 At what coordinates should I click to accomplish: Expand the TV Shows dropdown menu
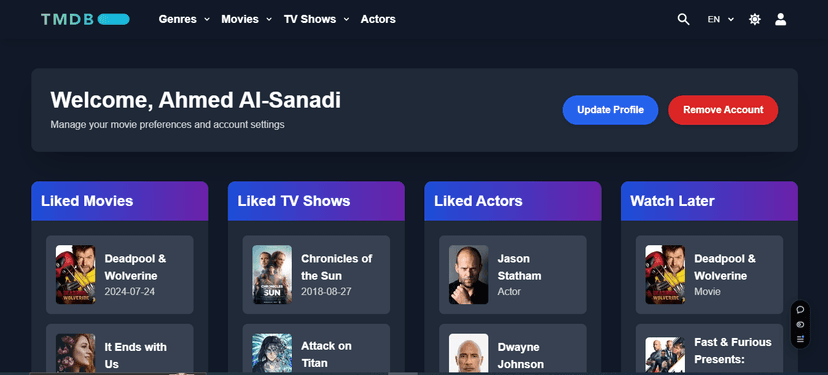click(x=316, y=20)
